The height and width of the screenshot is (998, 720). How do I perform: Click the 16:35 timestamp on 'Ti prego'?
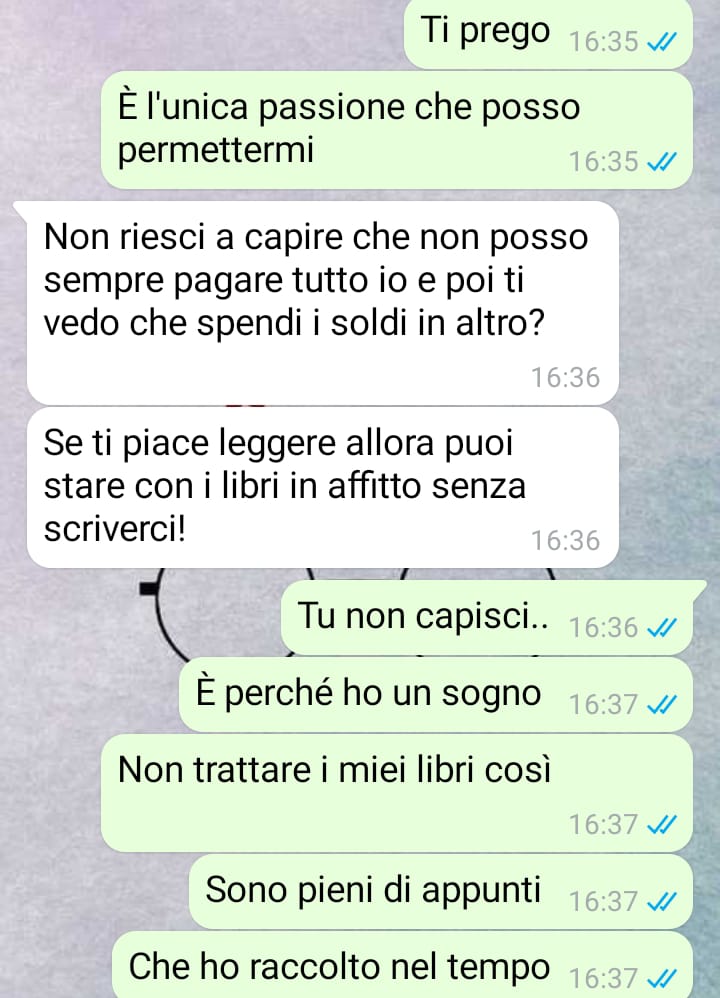604,42
